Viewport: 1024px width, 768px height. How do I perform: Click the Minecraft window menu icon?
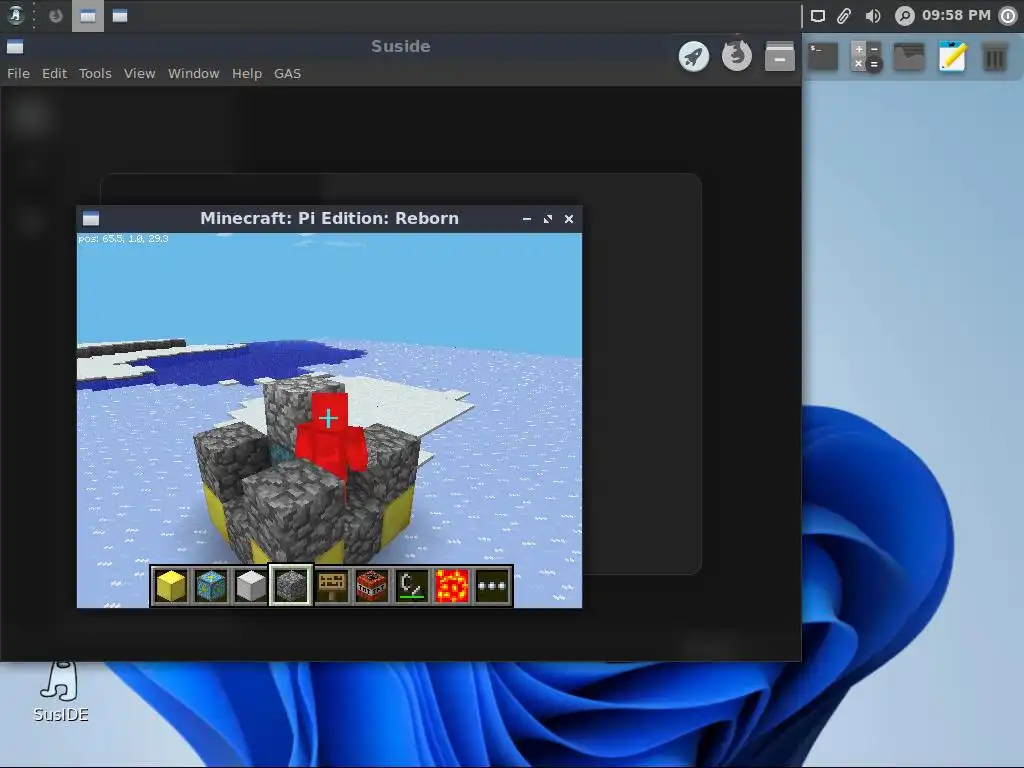(x=91, y=219)
